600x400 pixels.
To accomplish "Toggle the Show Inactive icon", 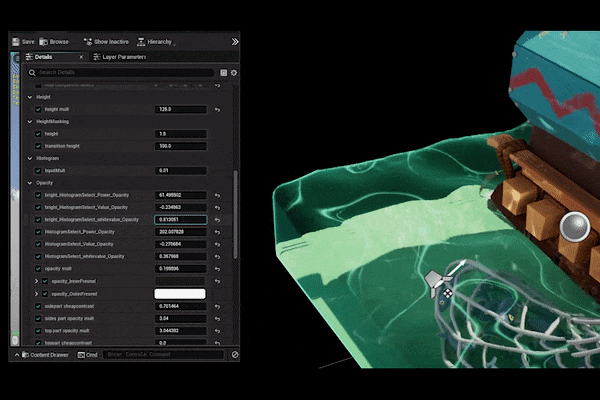I will [86, 42].
